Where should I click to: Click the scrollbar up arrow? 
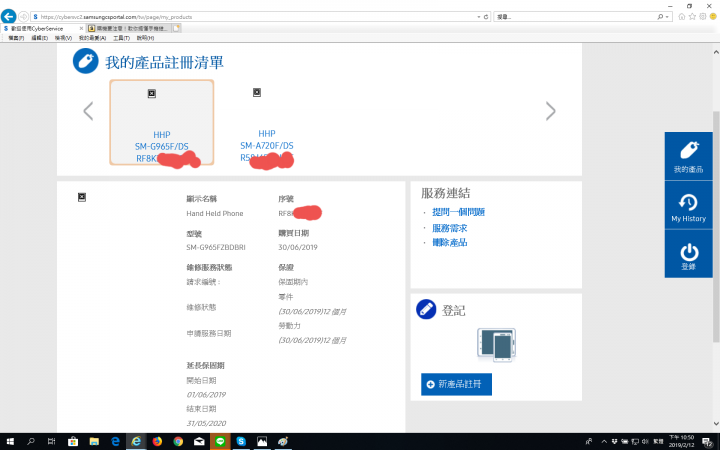716,52
